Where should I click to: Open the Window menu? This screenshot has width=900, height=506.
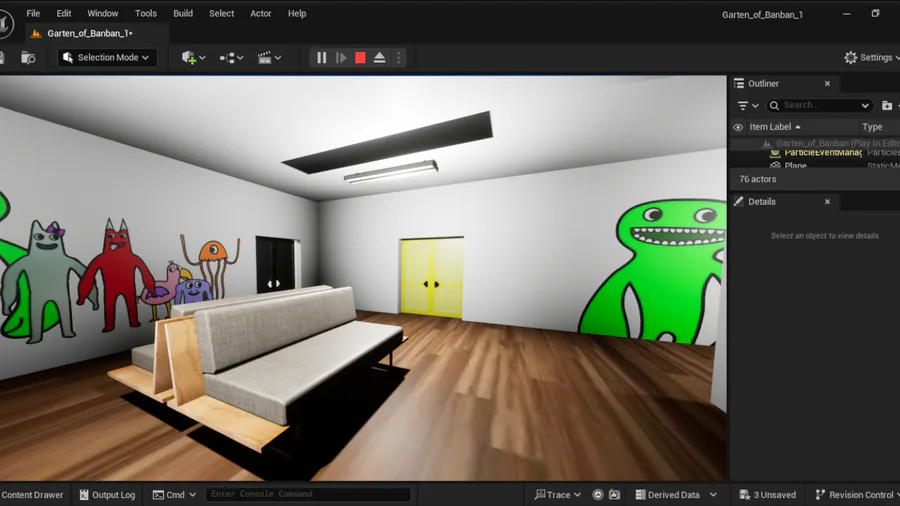pos(103,13)
